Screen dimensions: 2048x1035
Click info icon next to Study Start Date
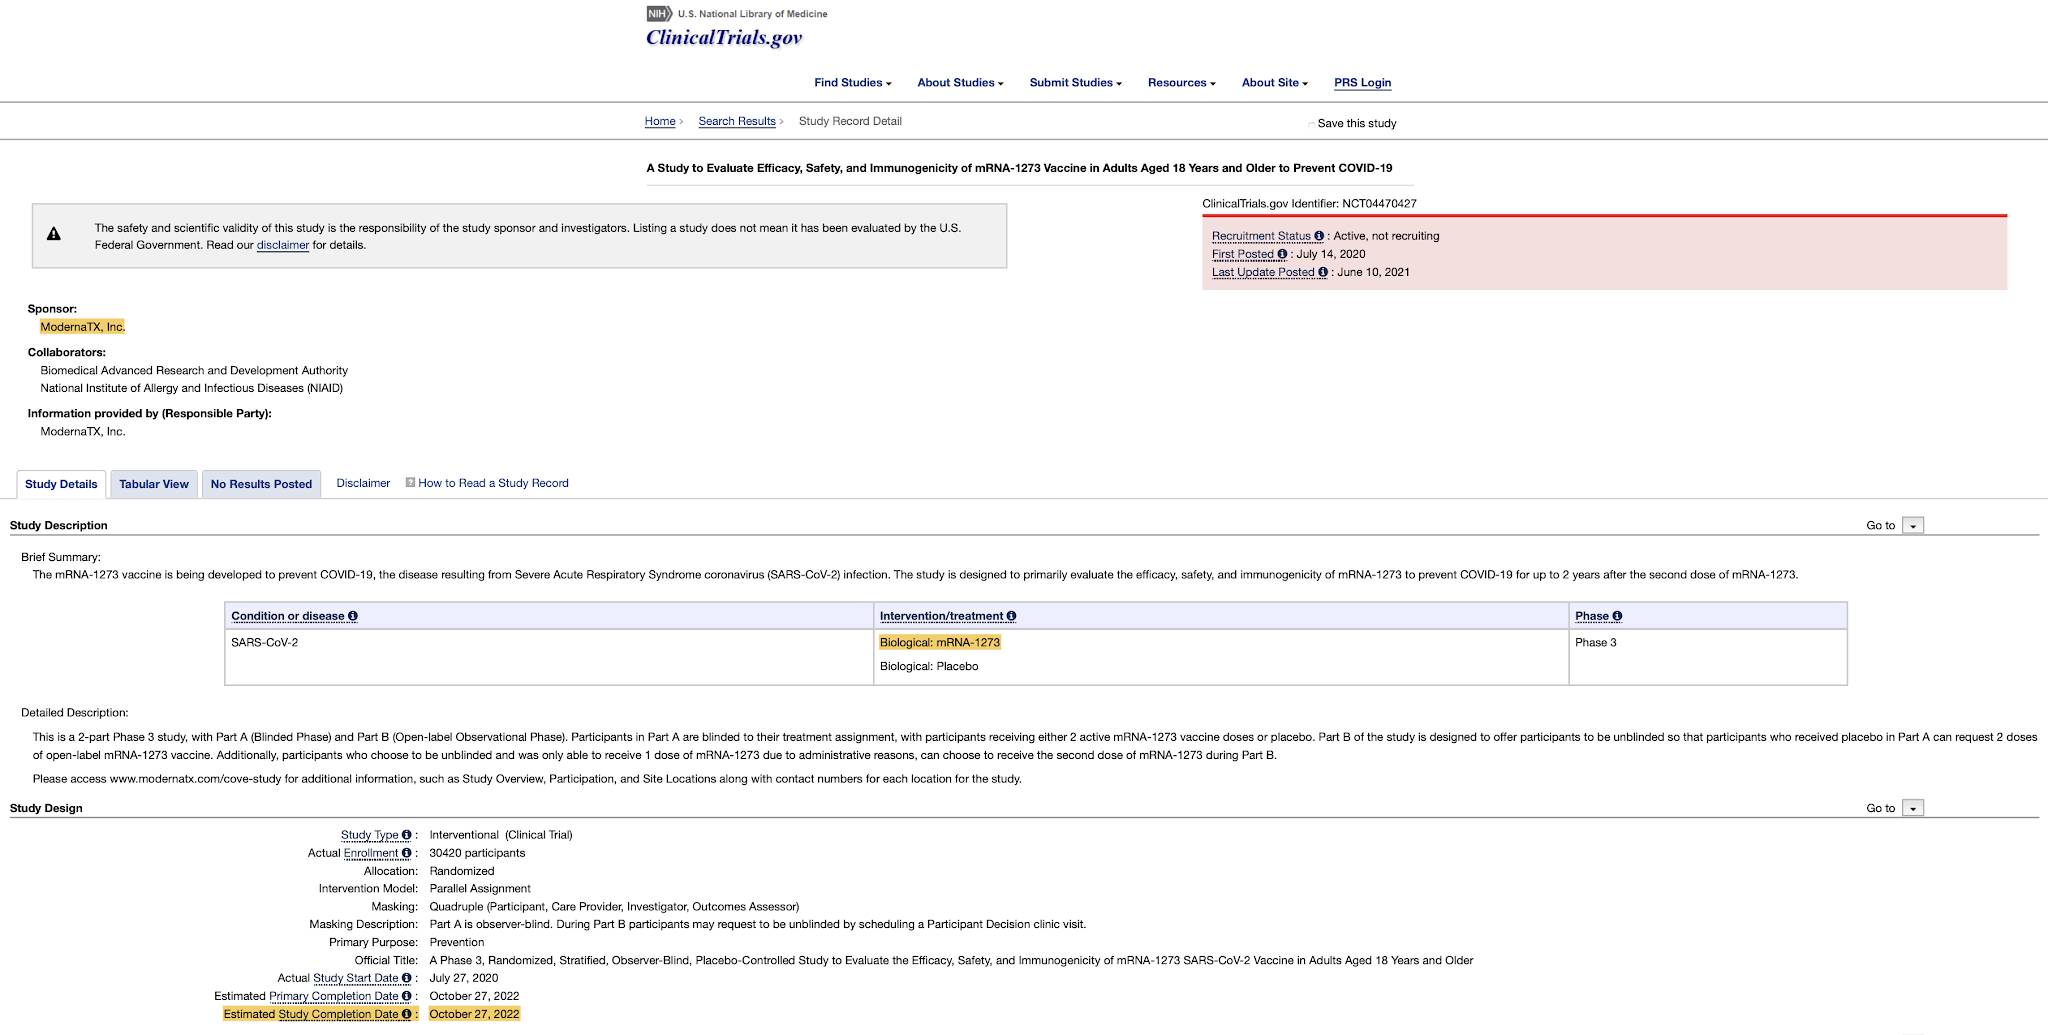[406, 978]
